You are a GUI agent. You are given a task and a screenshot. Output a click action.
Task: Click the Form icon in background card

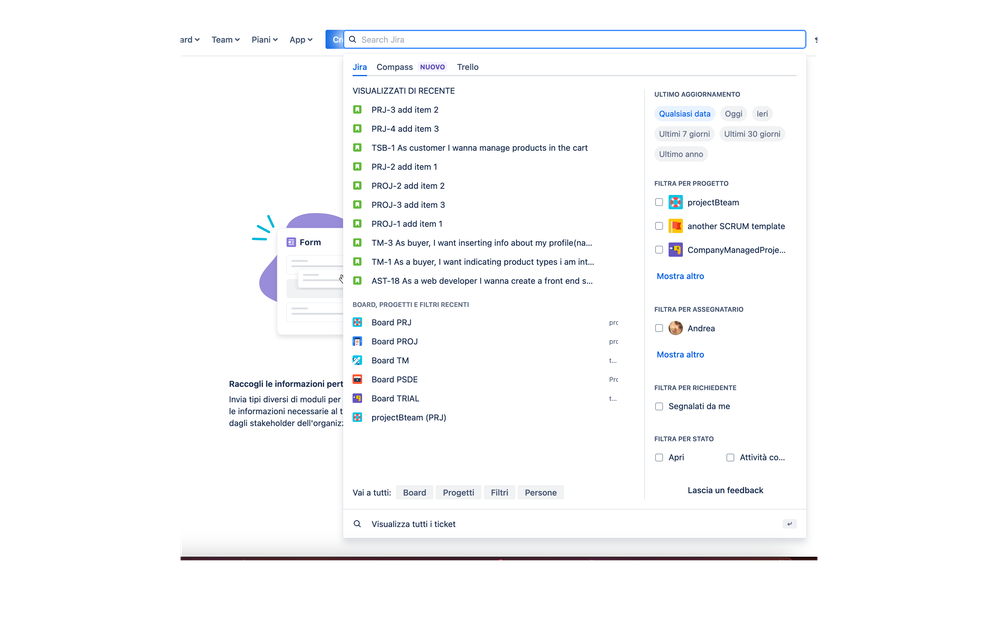(x=292, y=243)
